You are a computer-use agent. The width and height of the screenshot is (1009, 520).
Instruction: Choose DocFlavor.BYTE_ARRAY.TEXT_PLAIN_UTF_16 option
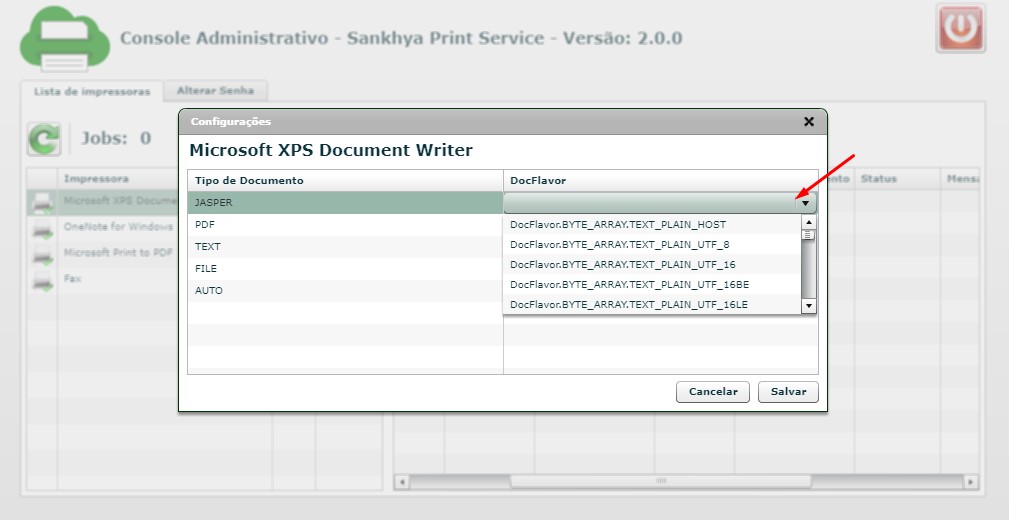point(652,265)
